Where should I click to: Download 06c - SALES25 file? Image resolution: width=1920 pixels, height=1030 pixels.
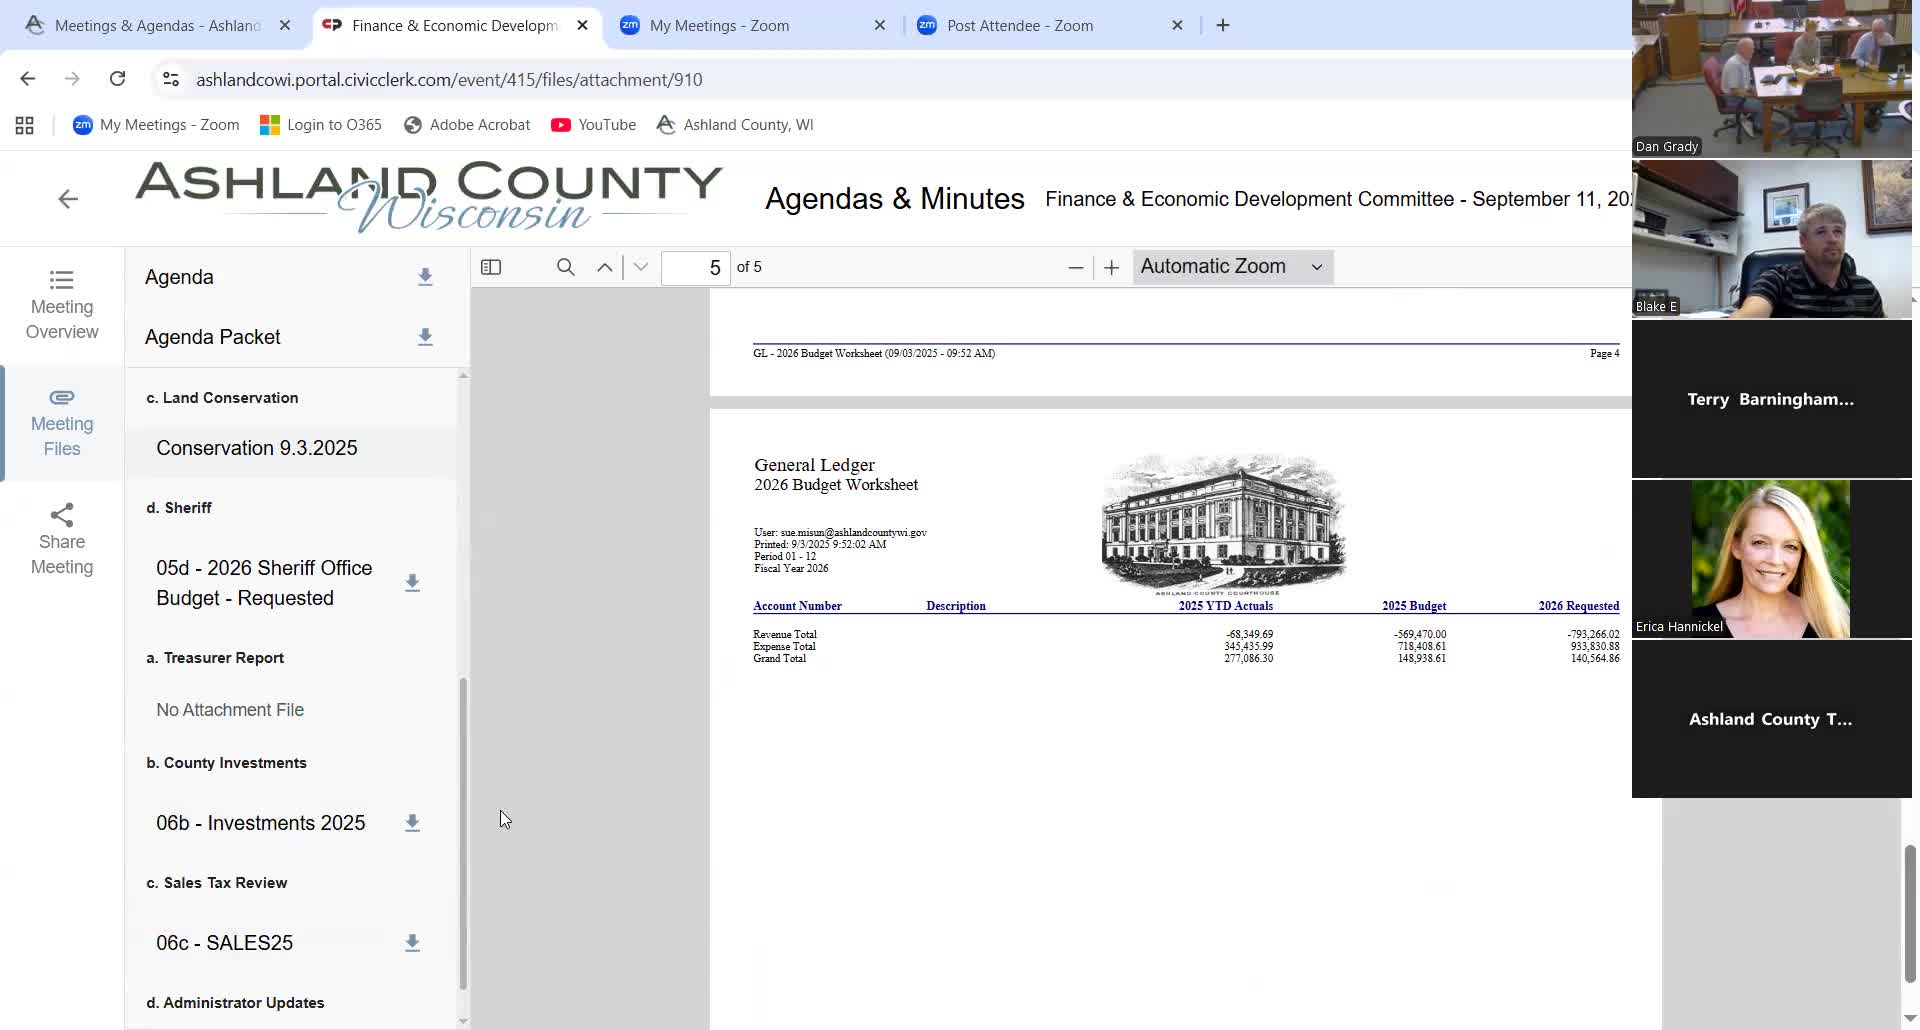(x=412, y=943)
